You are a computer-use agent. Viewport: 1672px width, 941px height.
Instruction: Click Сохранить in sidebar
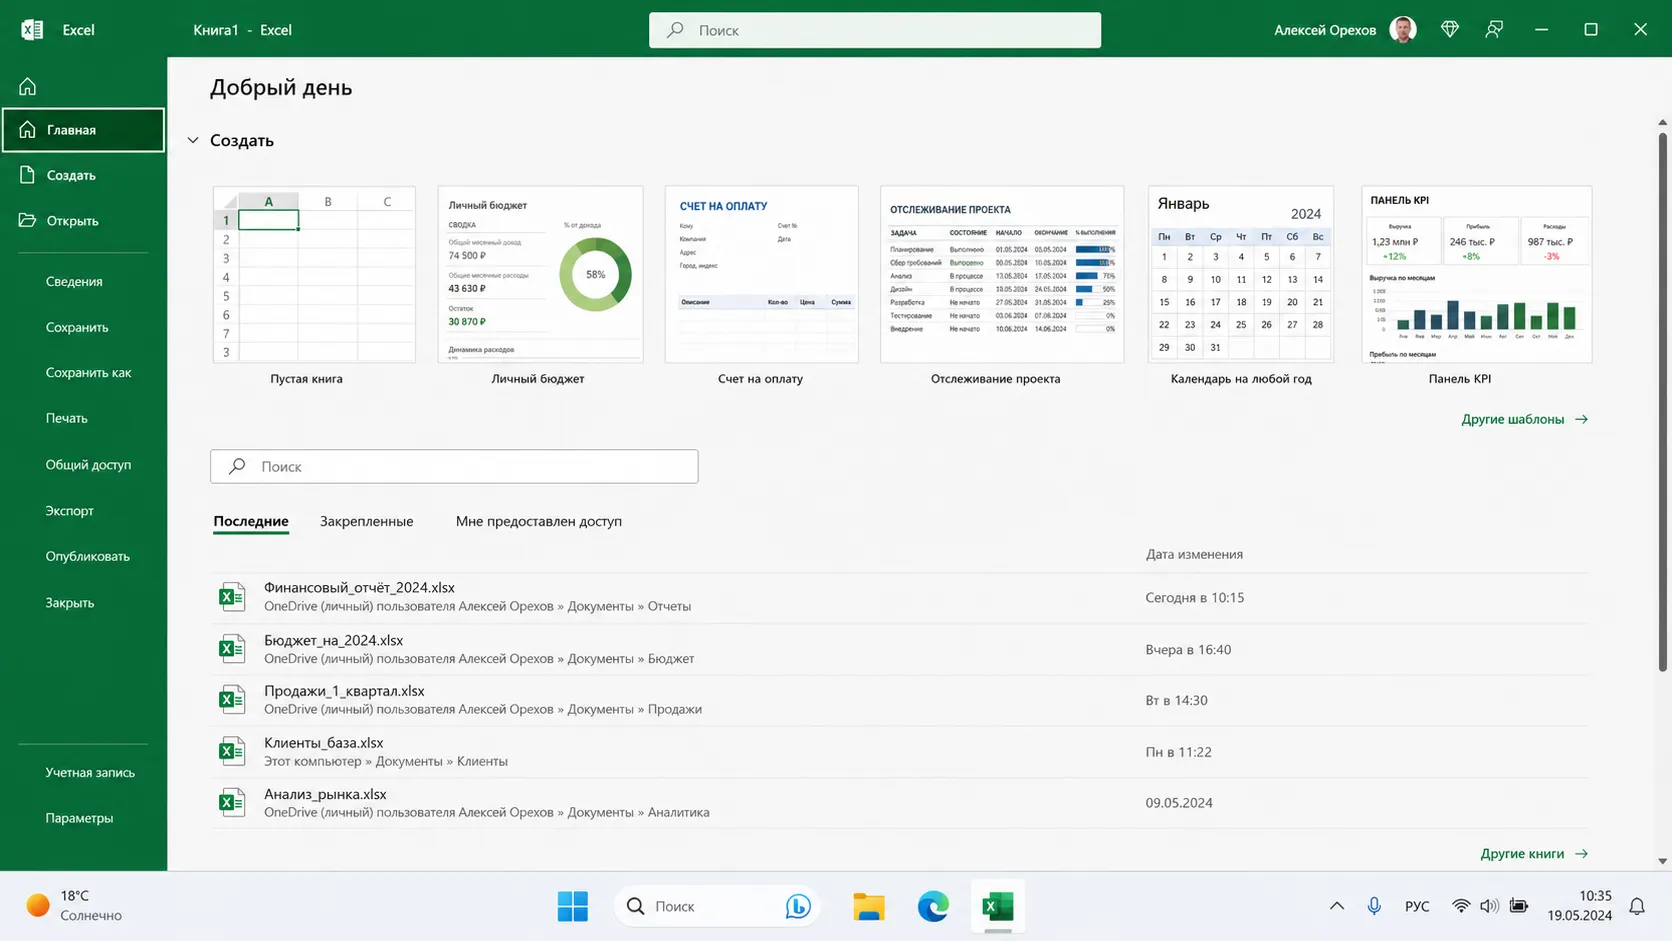coord(77,327)
